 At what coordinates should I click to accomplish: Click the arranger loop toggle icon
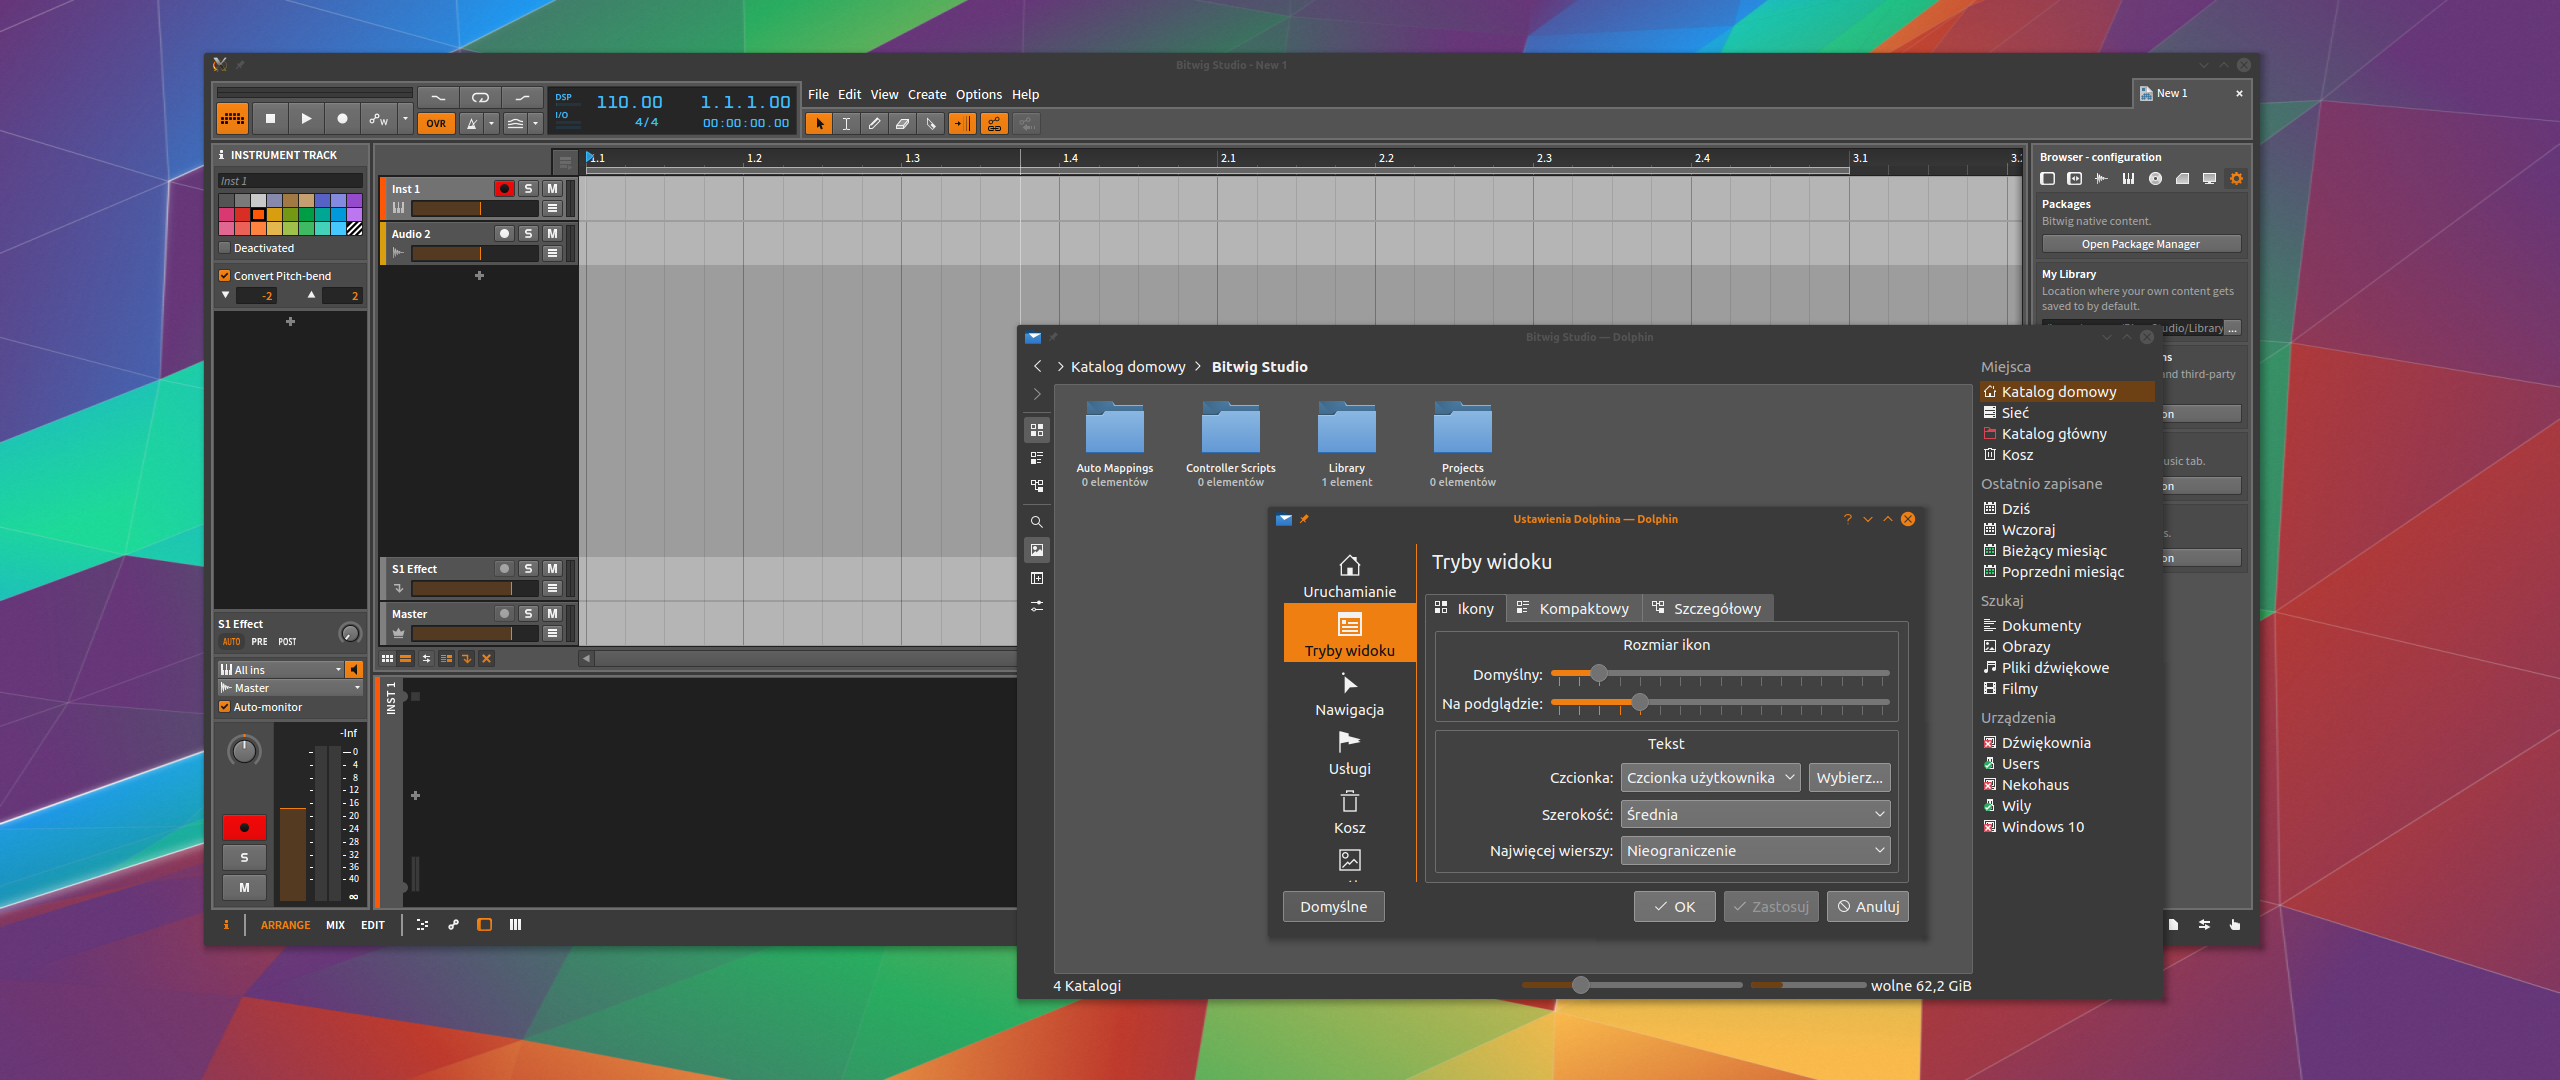coord(480,97)
